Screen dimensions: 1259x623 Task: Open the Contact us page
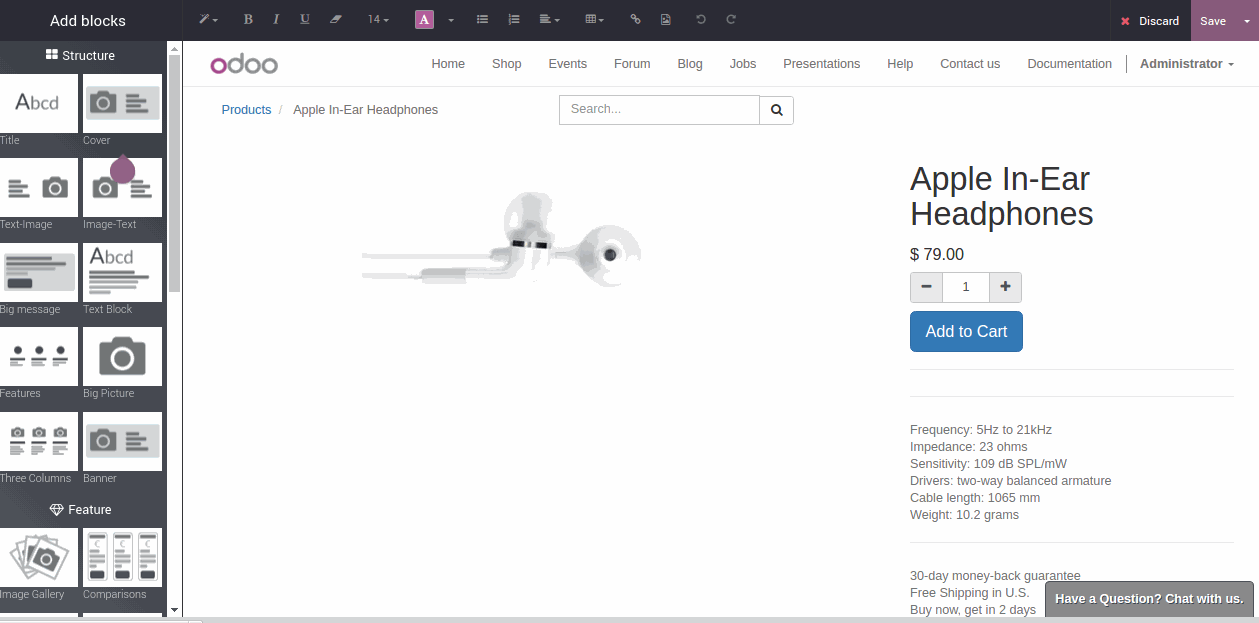tap(970, 64)
